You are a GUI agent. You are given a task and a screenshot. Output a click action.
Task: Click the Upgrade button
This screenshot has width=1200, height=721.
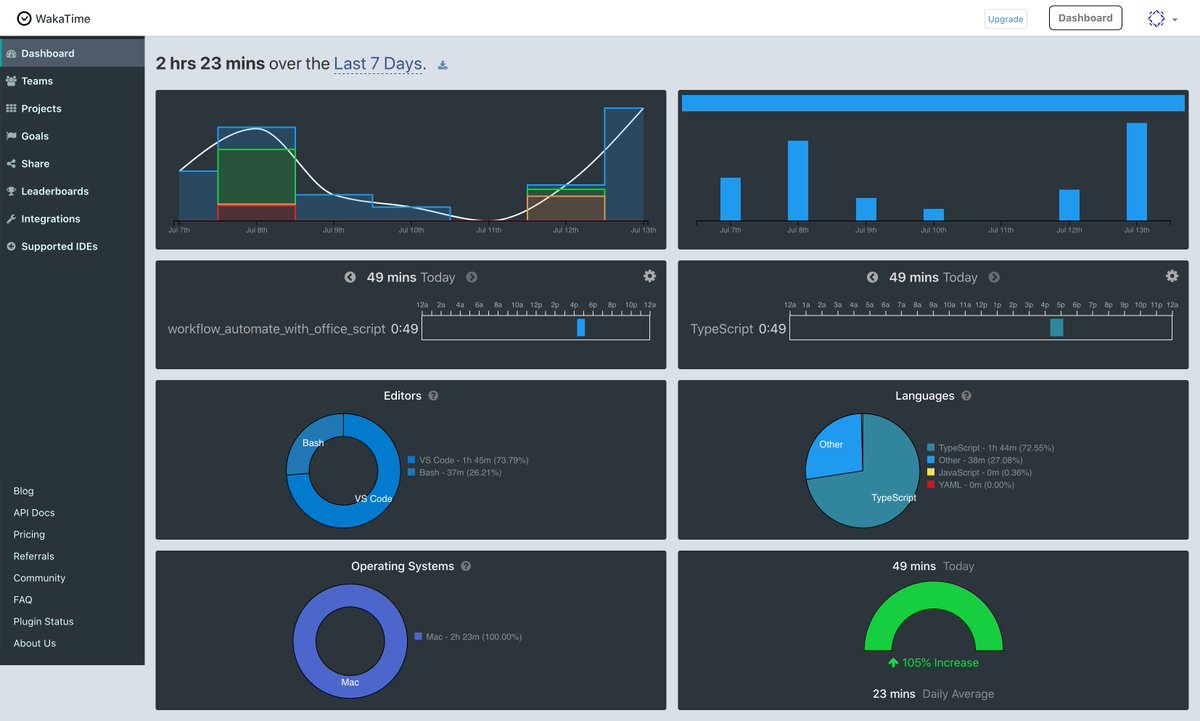click(1005, 19)
